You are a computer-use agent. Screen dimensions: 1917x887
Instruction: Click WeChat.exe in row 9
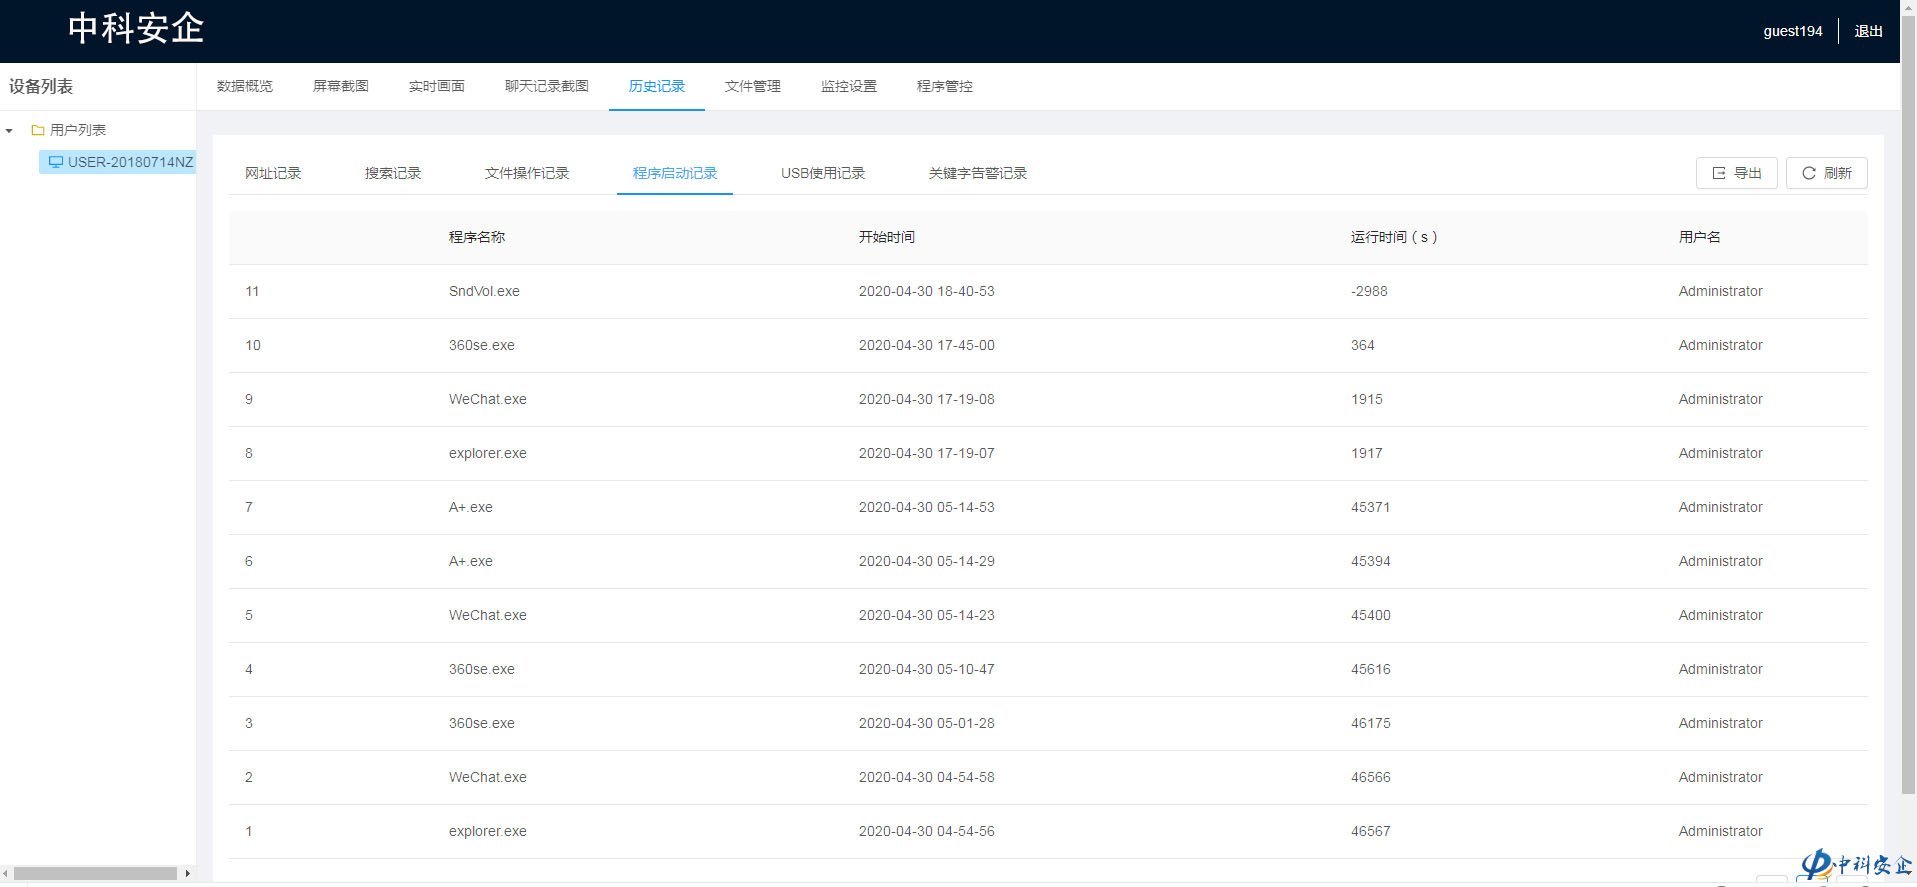point(488,399)
